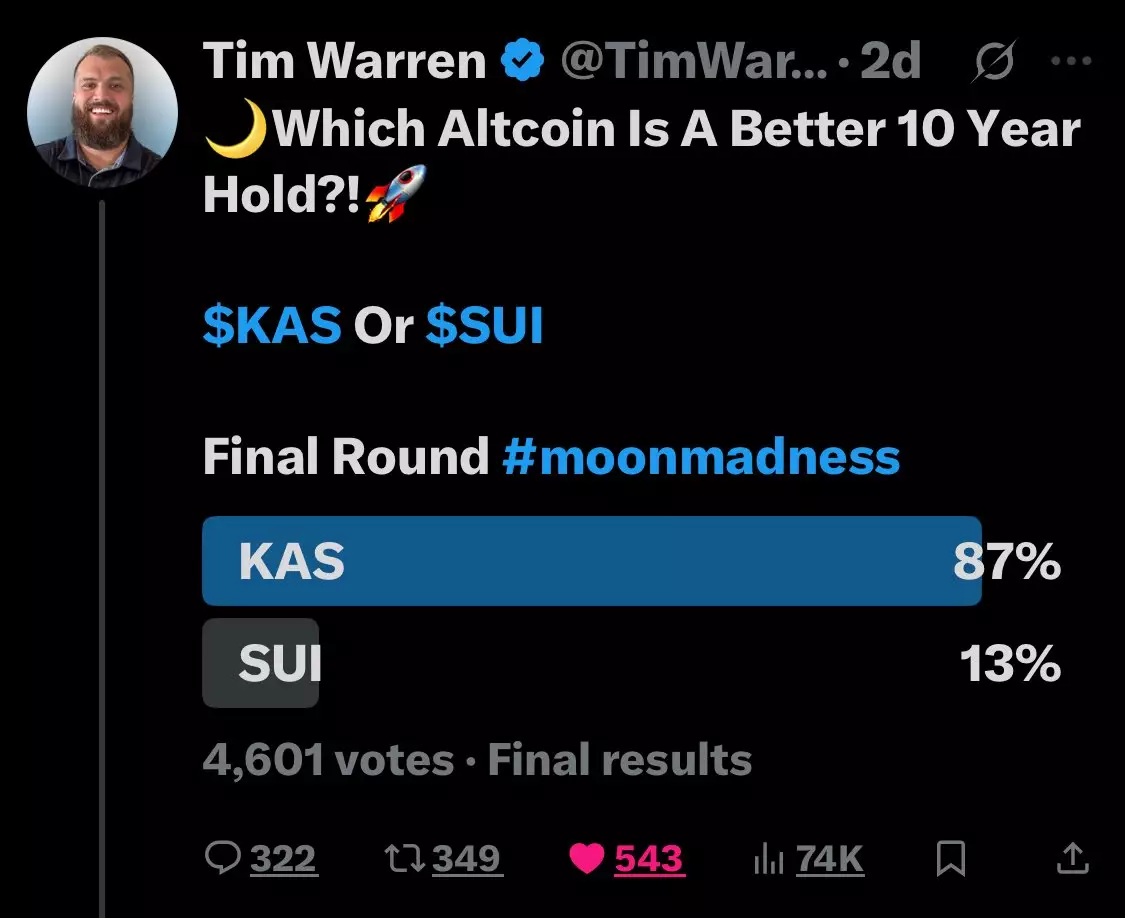Click the 322 replies count
The height and width of the screenshot is (918, 1125).
tap(283, 858)
